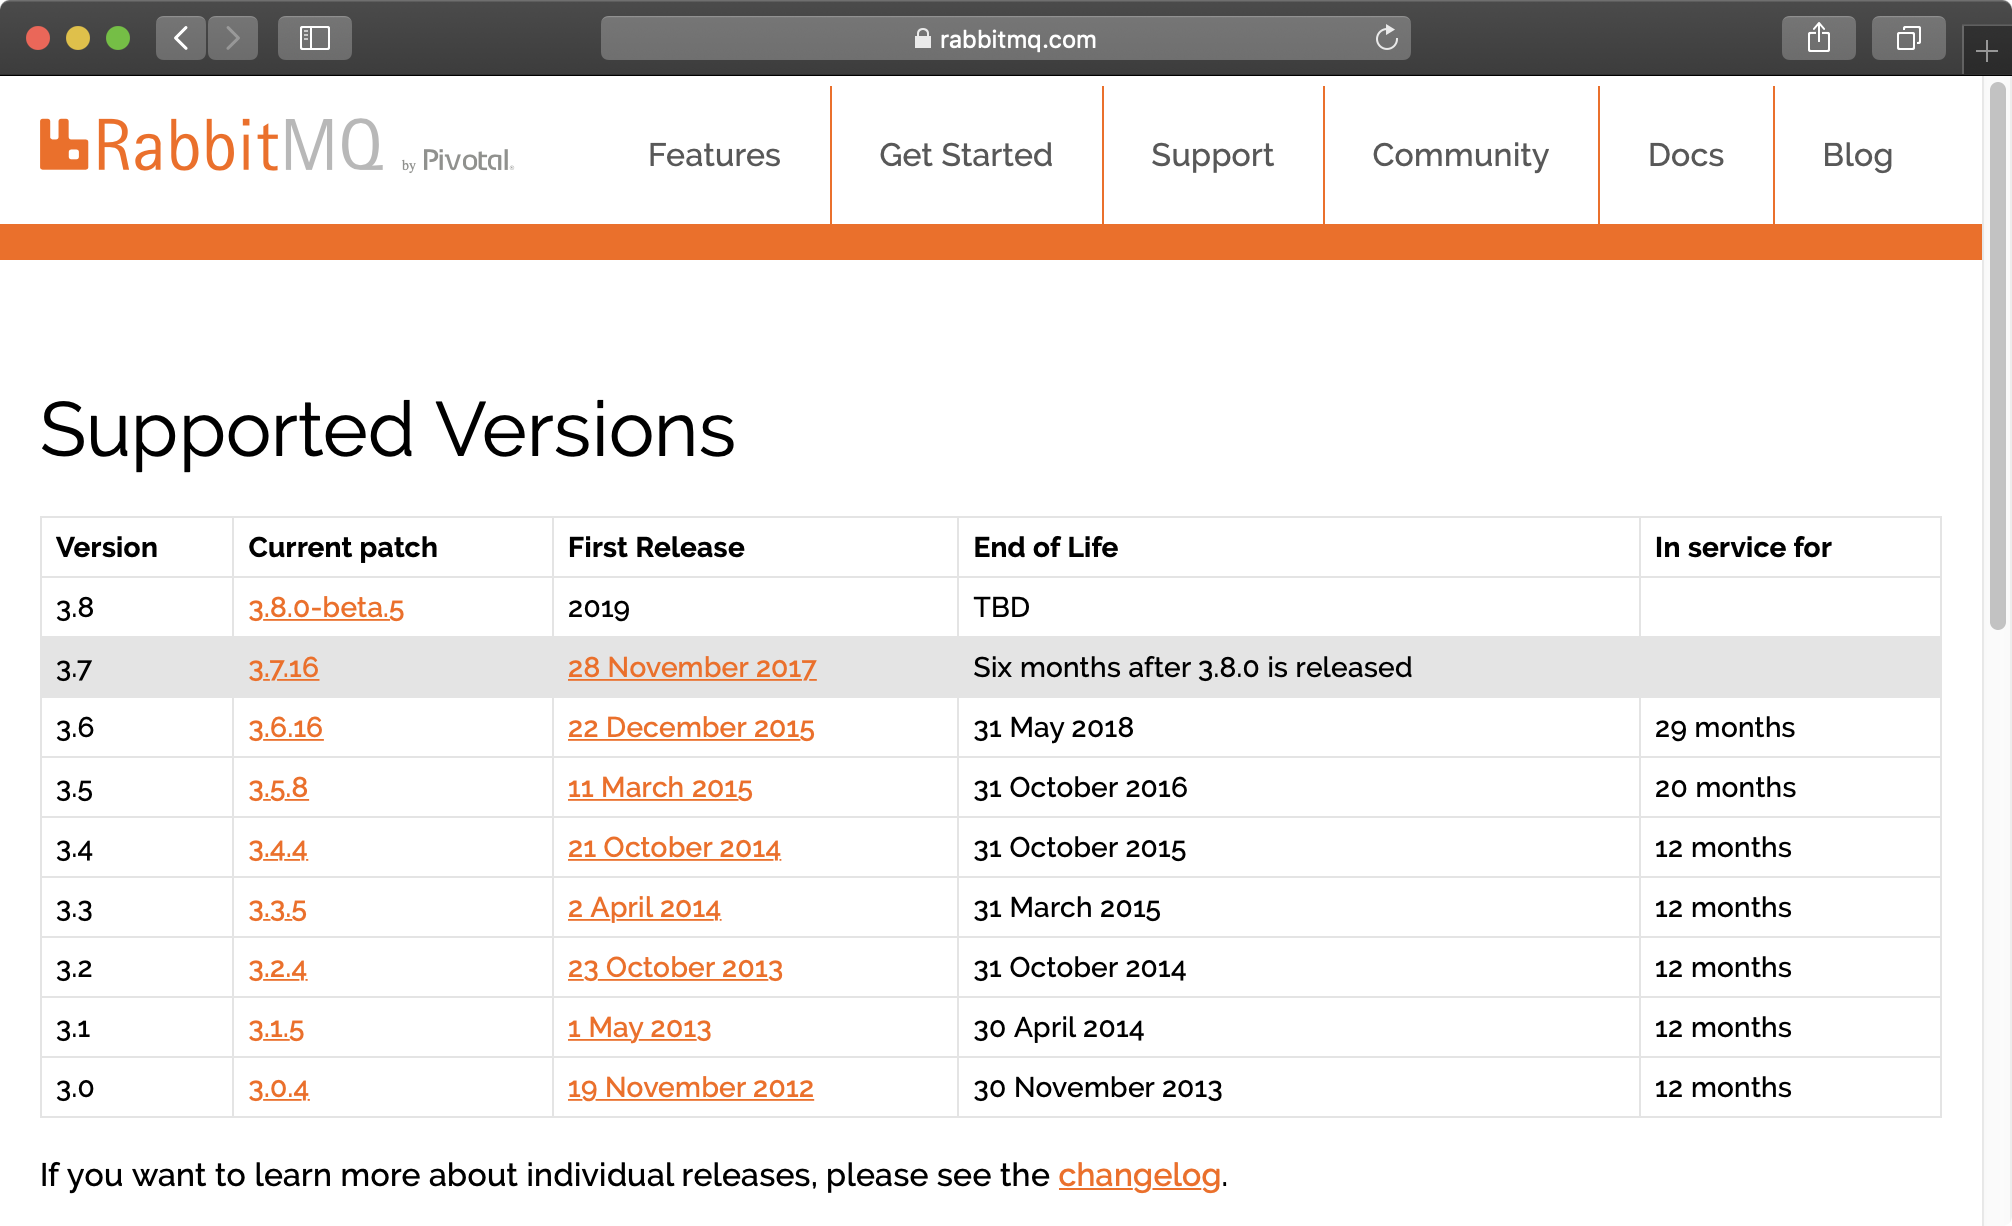This screenshot has height=1226, width=2012.
Task: Open the changelog link
Action: click(1139, 1175)
